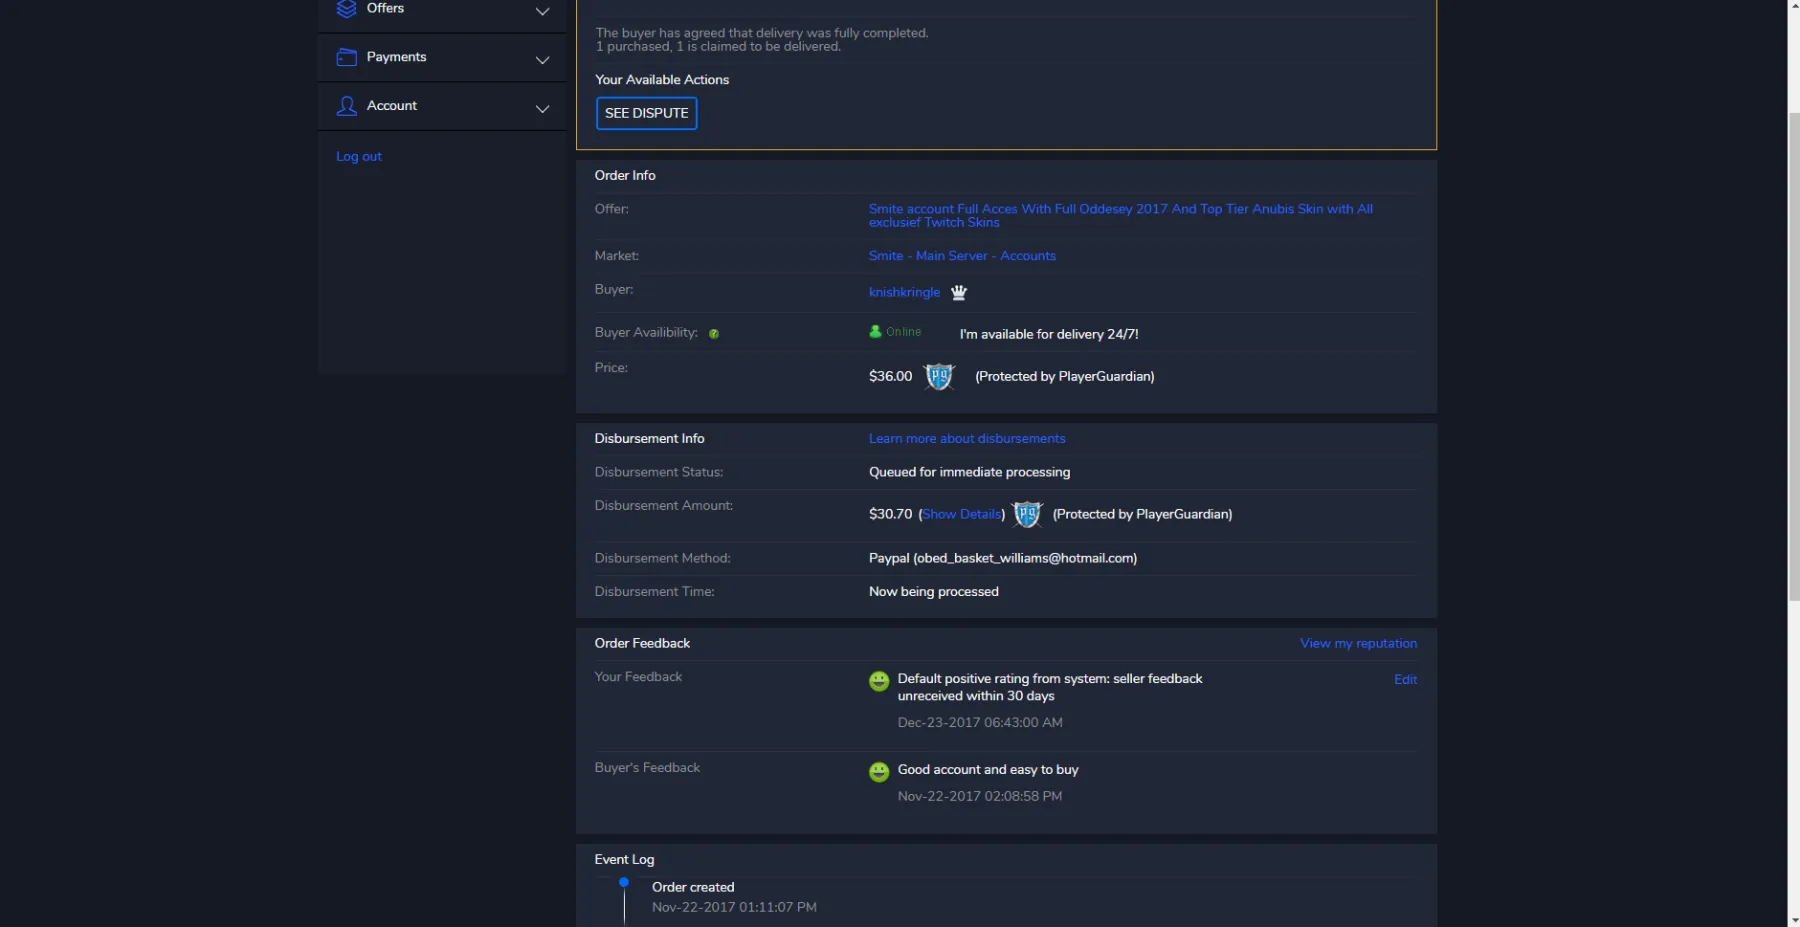Click the Order created timeline marker dot
Viewport: 1800px width, 927px height.
[x=624, y=882]
